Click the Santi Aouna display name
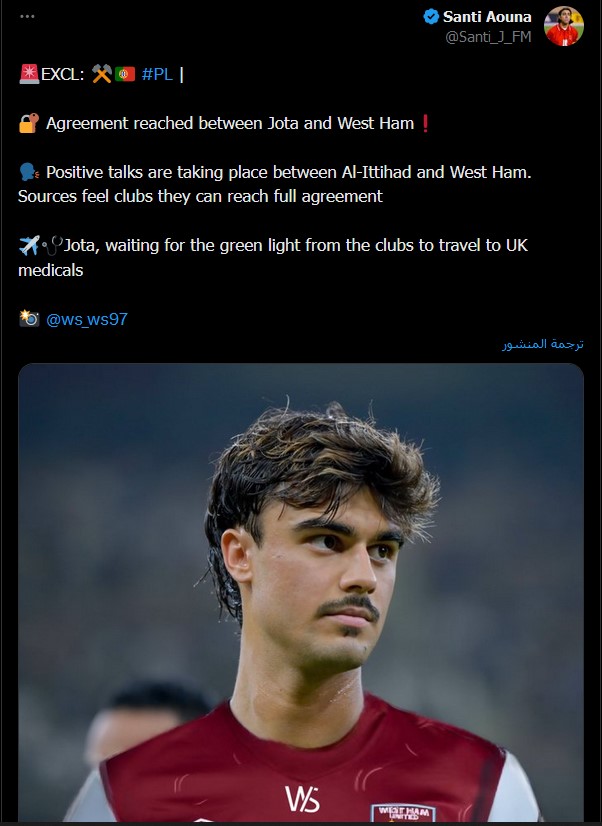The image size is (602, 826). (x=487, y=17)
